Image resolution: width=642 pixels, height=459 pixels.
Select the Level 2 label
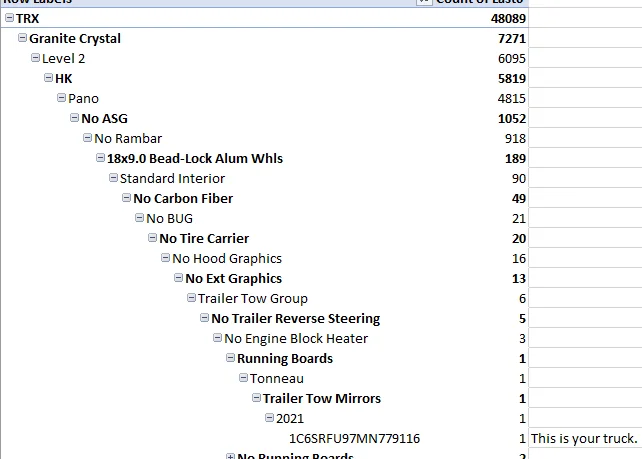63,59
